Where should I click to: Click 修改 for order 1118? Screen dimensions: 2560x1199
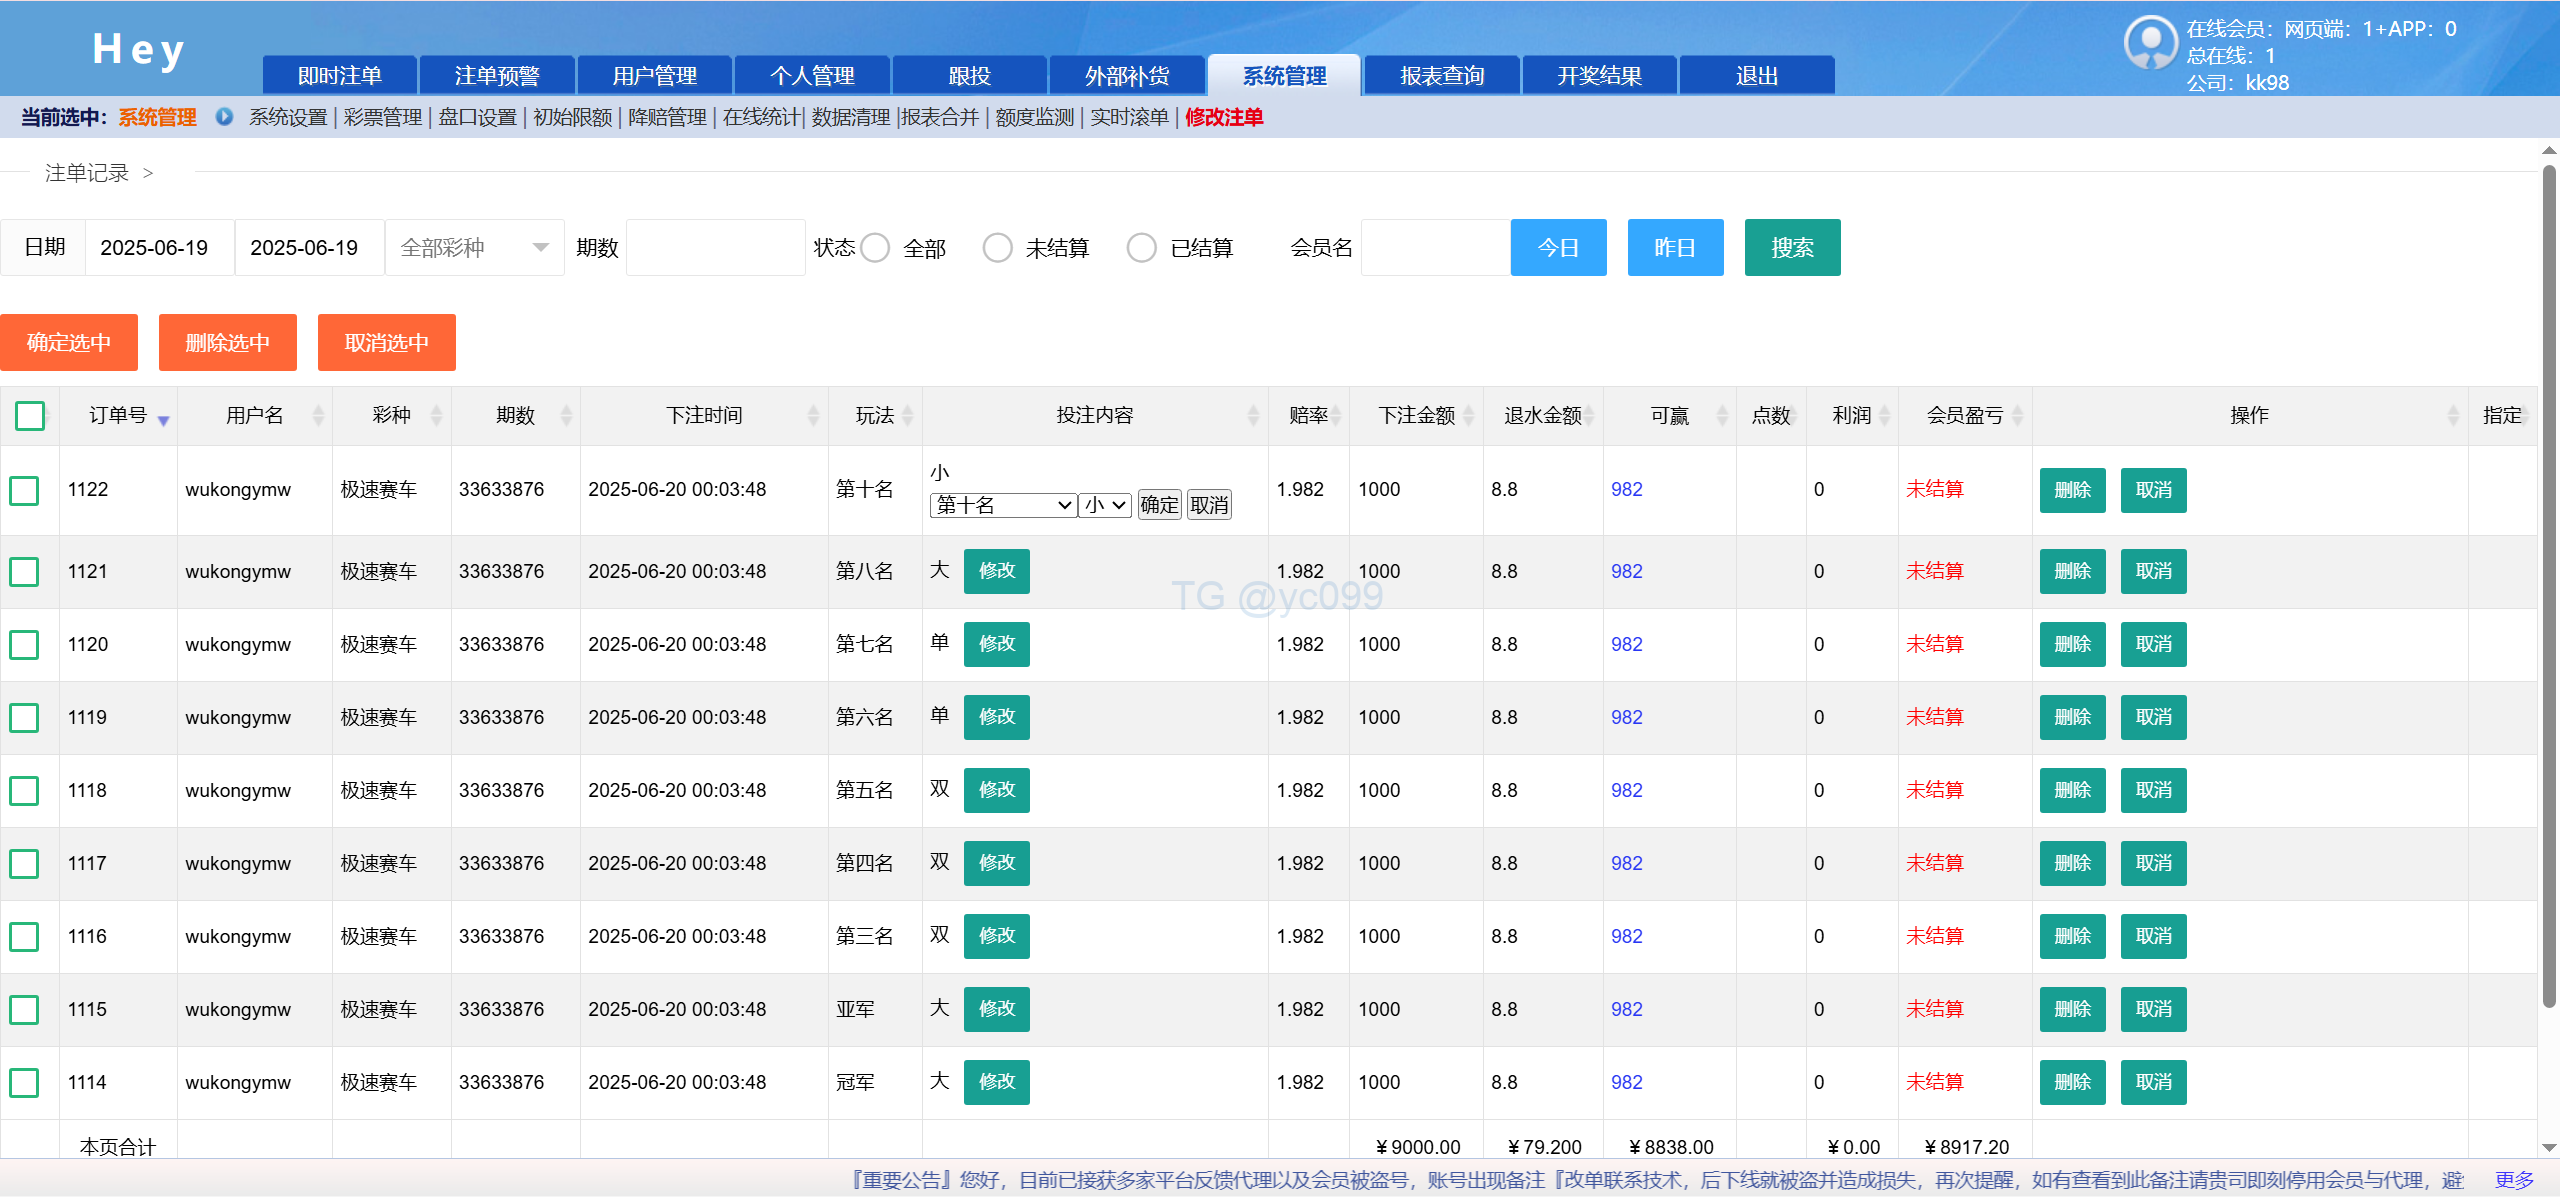coord(996,790)
